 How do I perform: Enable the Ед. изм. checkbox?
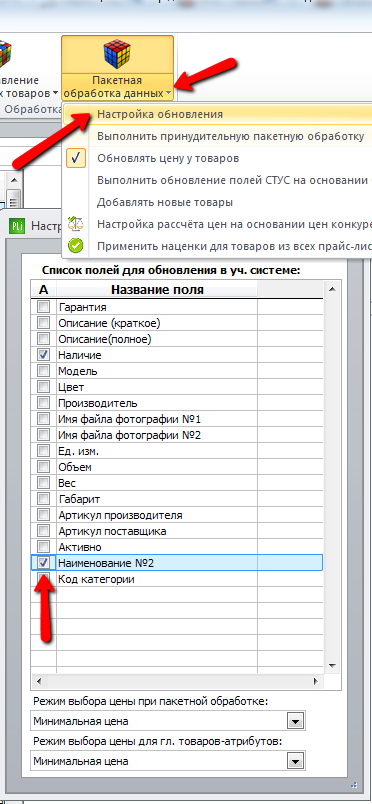44,451
